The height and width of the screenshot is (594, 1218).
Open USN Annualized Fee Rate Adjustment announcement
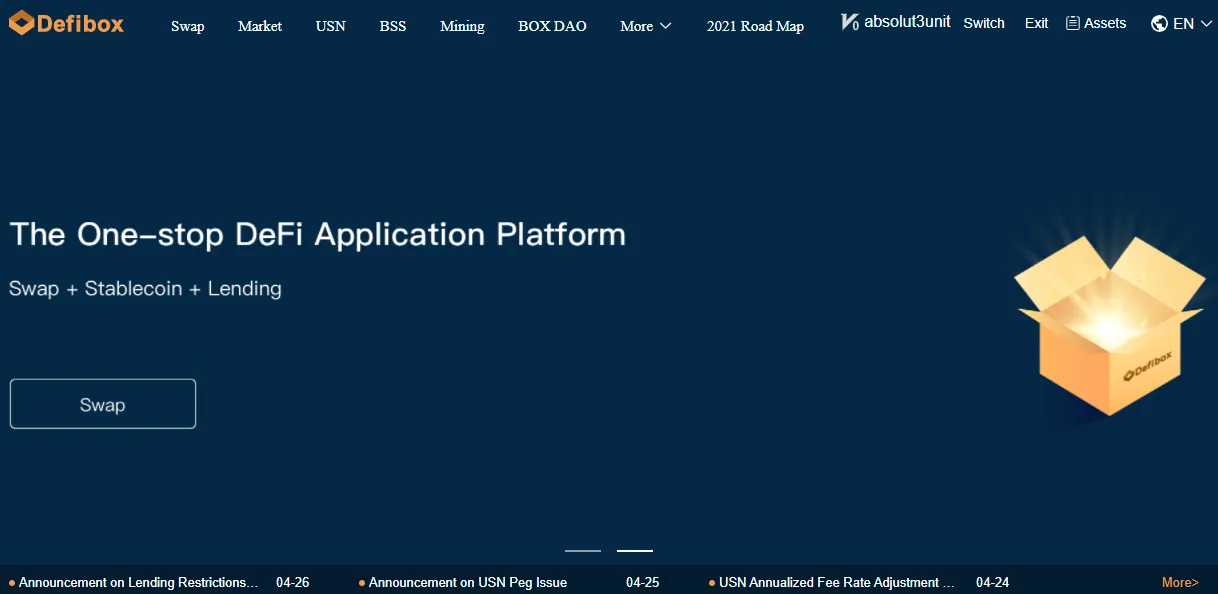tap(836, 582)
